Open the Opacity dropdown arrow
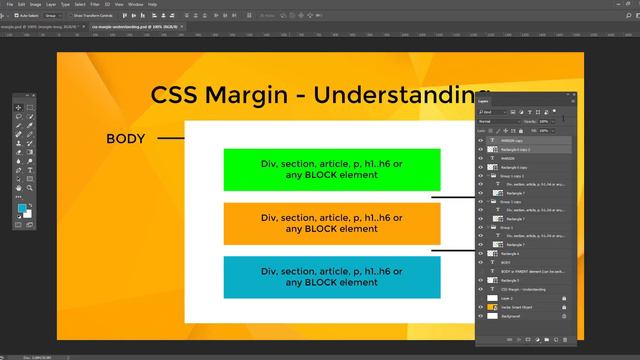Viewport: 640px width, 360px height. click(553, 122)
